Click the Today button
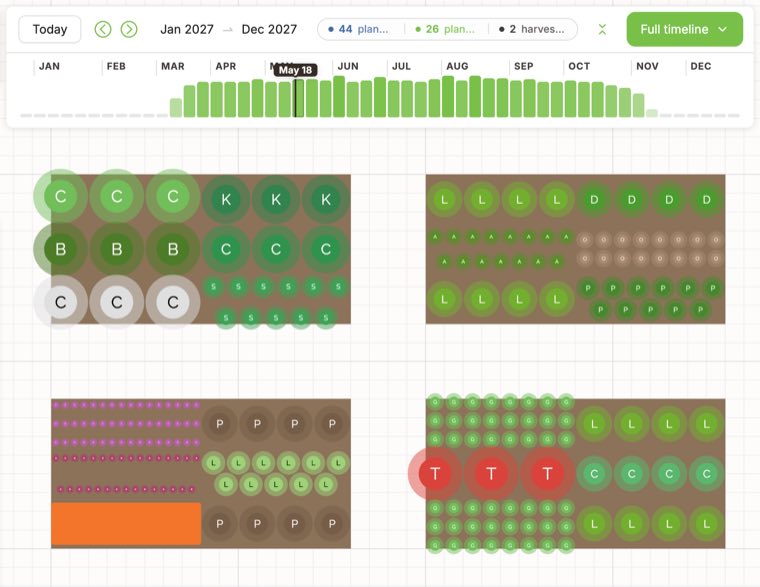 coord(49,29)
